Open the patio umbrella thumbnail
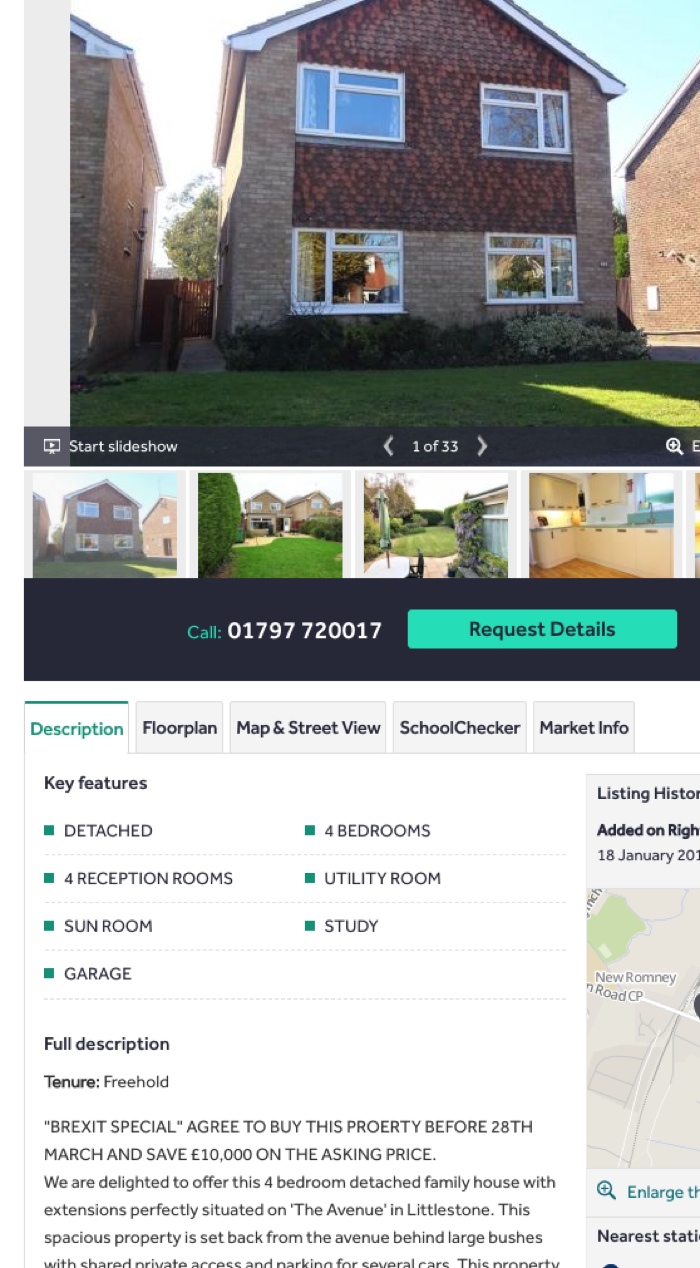Viewport: 700px width, 1268px height. 436,525
